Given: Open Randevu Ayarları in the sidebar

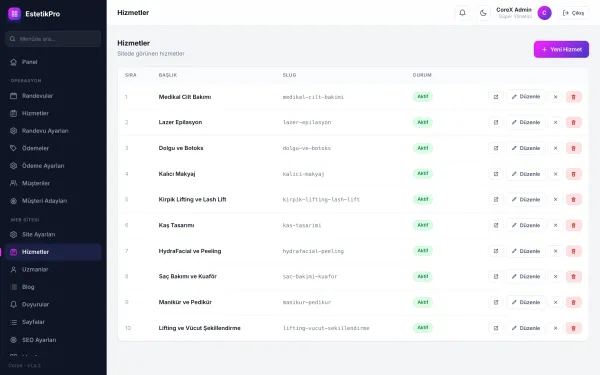Looking at the screenshot, I should pyautogui.click(x=53, y=131).
